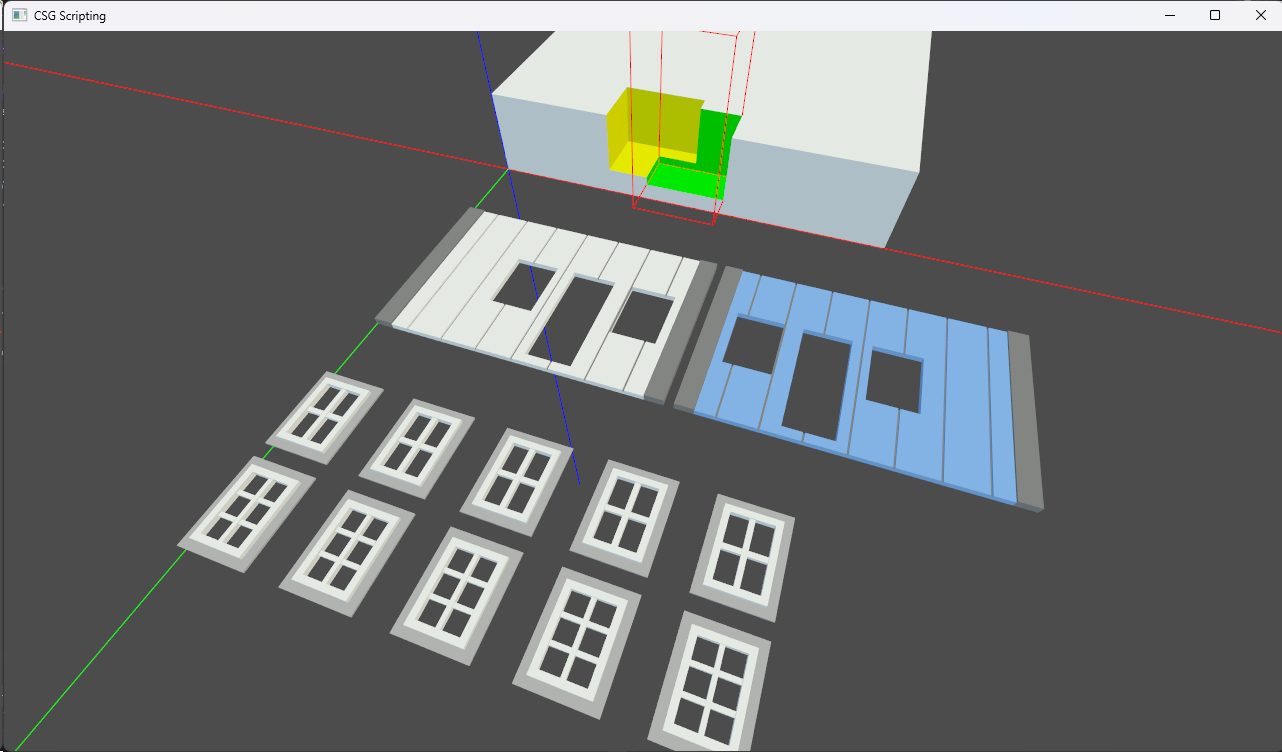
Task: Click the square window hole on the blue wall's right
Action: point(894,378)
